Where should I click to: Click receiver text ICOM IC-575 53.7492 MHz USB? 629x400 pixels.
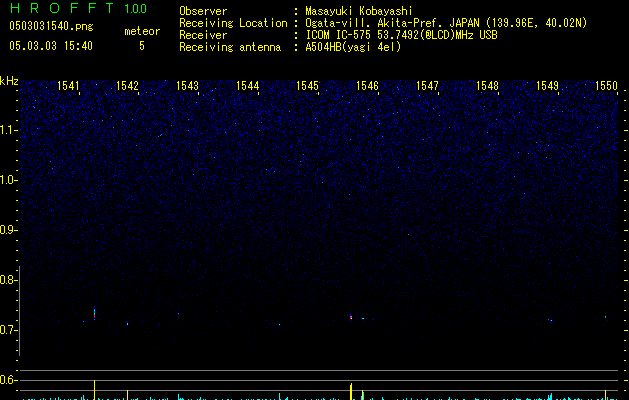coord(402,35)
